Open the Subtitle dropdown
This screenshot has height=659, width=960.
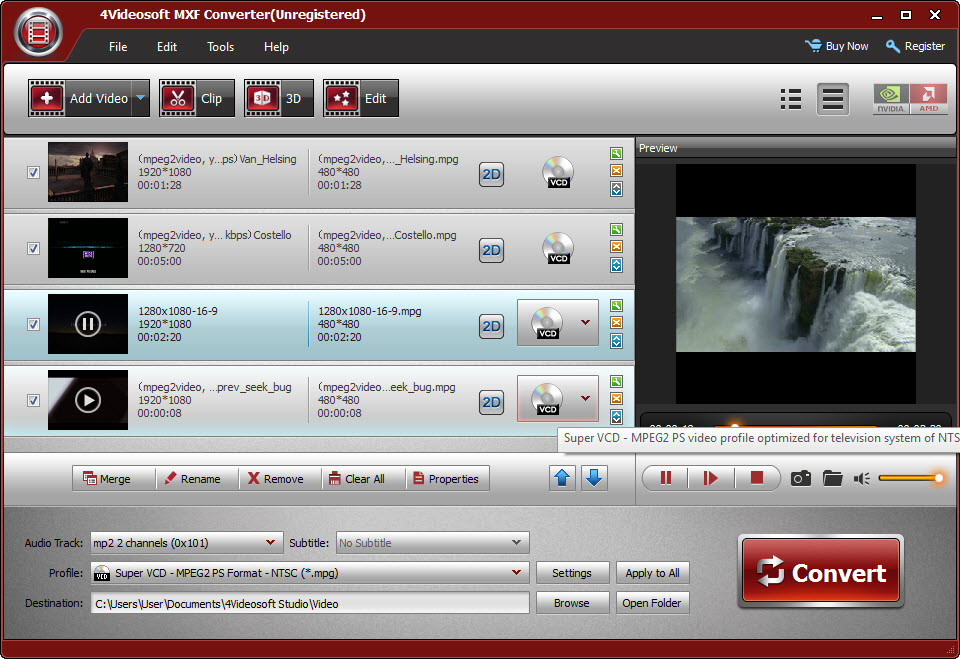click(432, 543)
